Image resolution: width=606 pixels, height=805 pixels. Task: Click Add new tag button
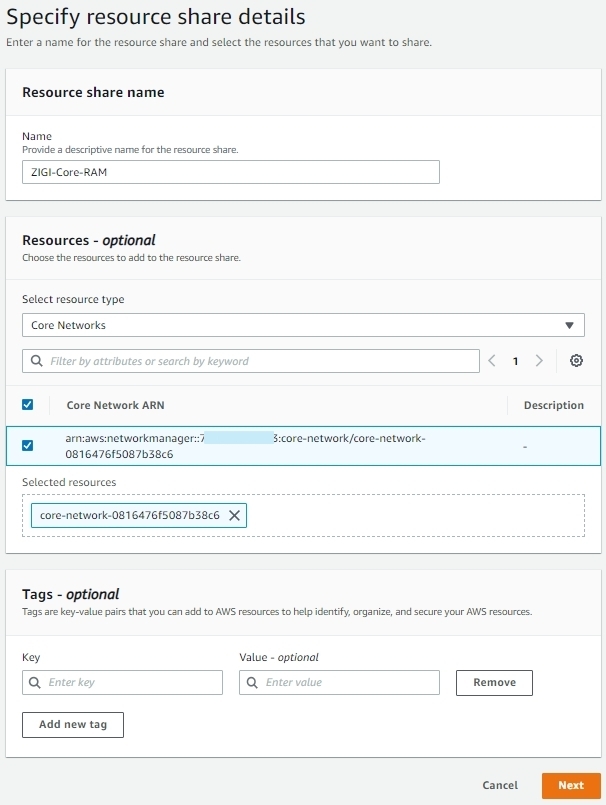pos(73,725)
